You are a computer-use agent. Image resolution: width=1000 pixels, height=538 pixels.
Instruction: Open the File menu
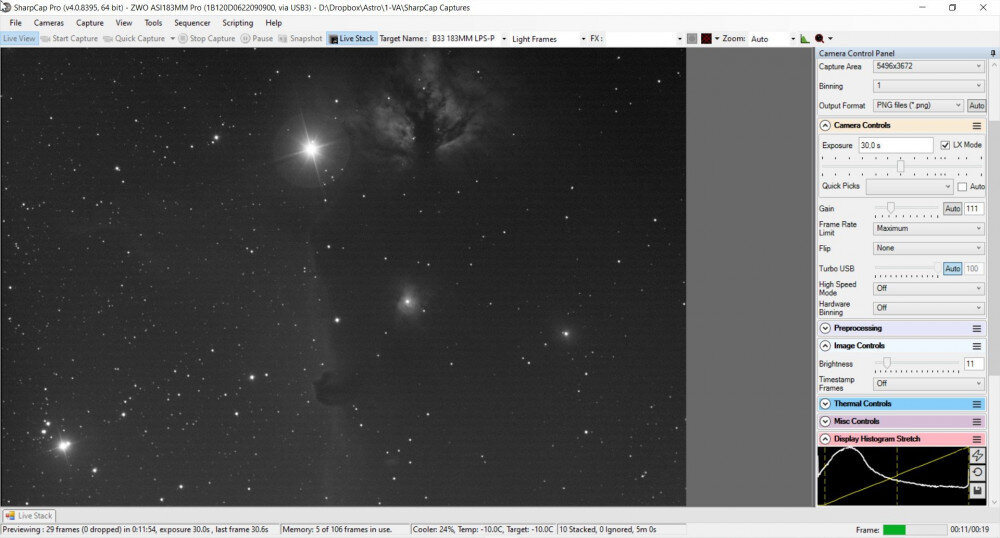pyautogui.click(x=15, y=23)
